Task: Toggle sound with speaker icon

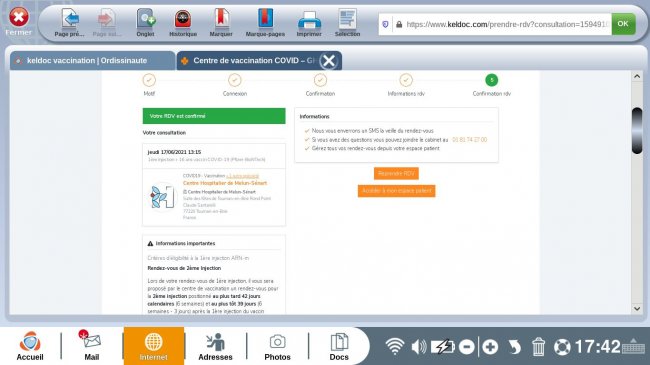Action: point(419,346)
